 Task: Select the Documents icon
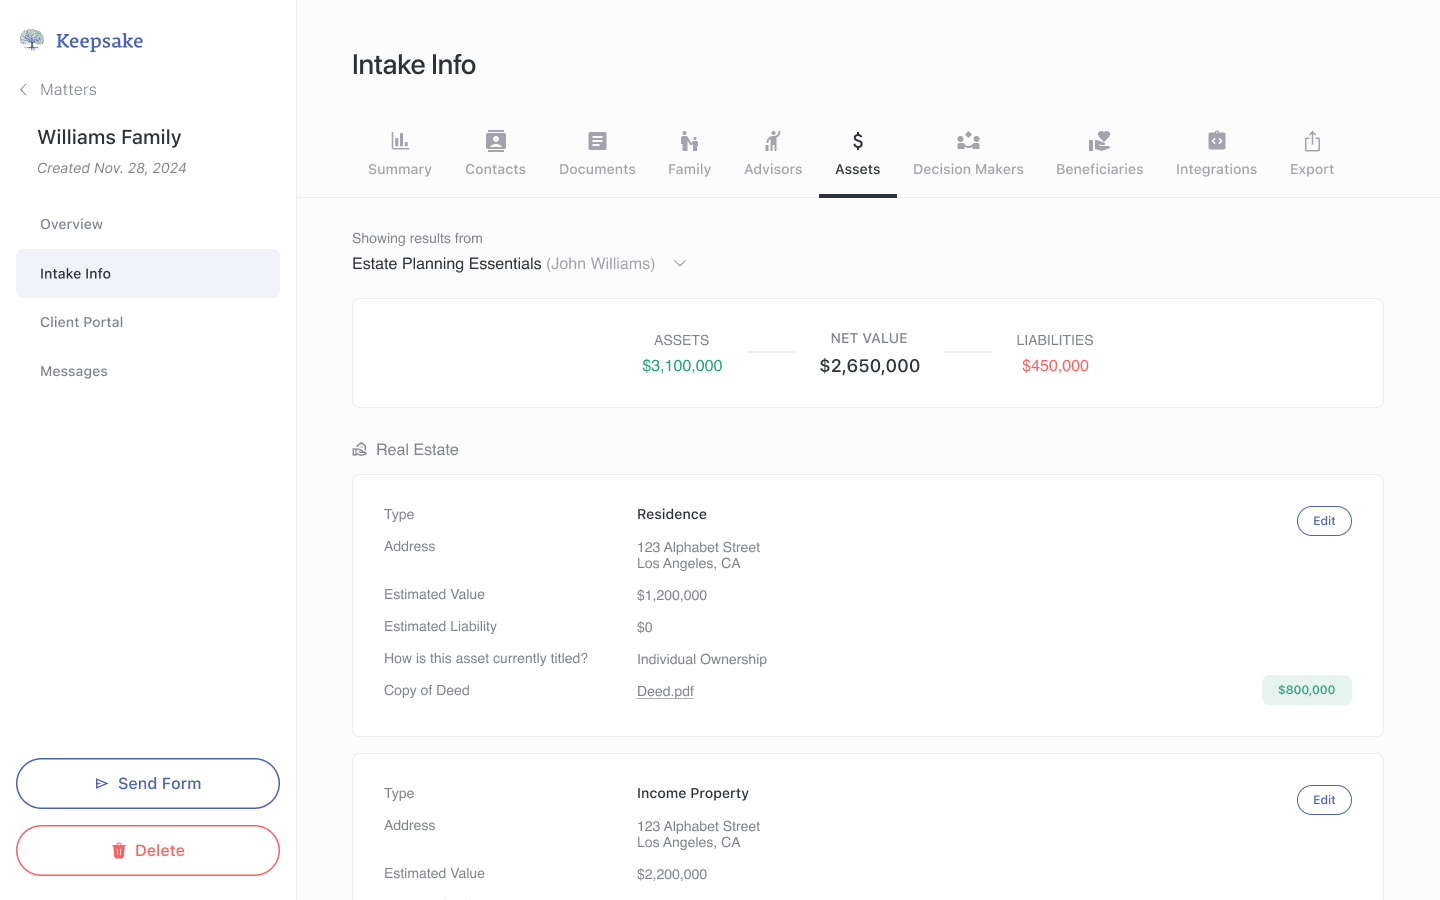click(597, 141)
